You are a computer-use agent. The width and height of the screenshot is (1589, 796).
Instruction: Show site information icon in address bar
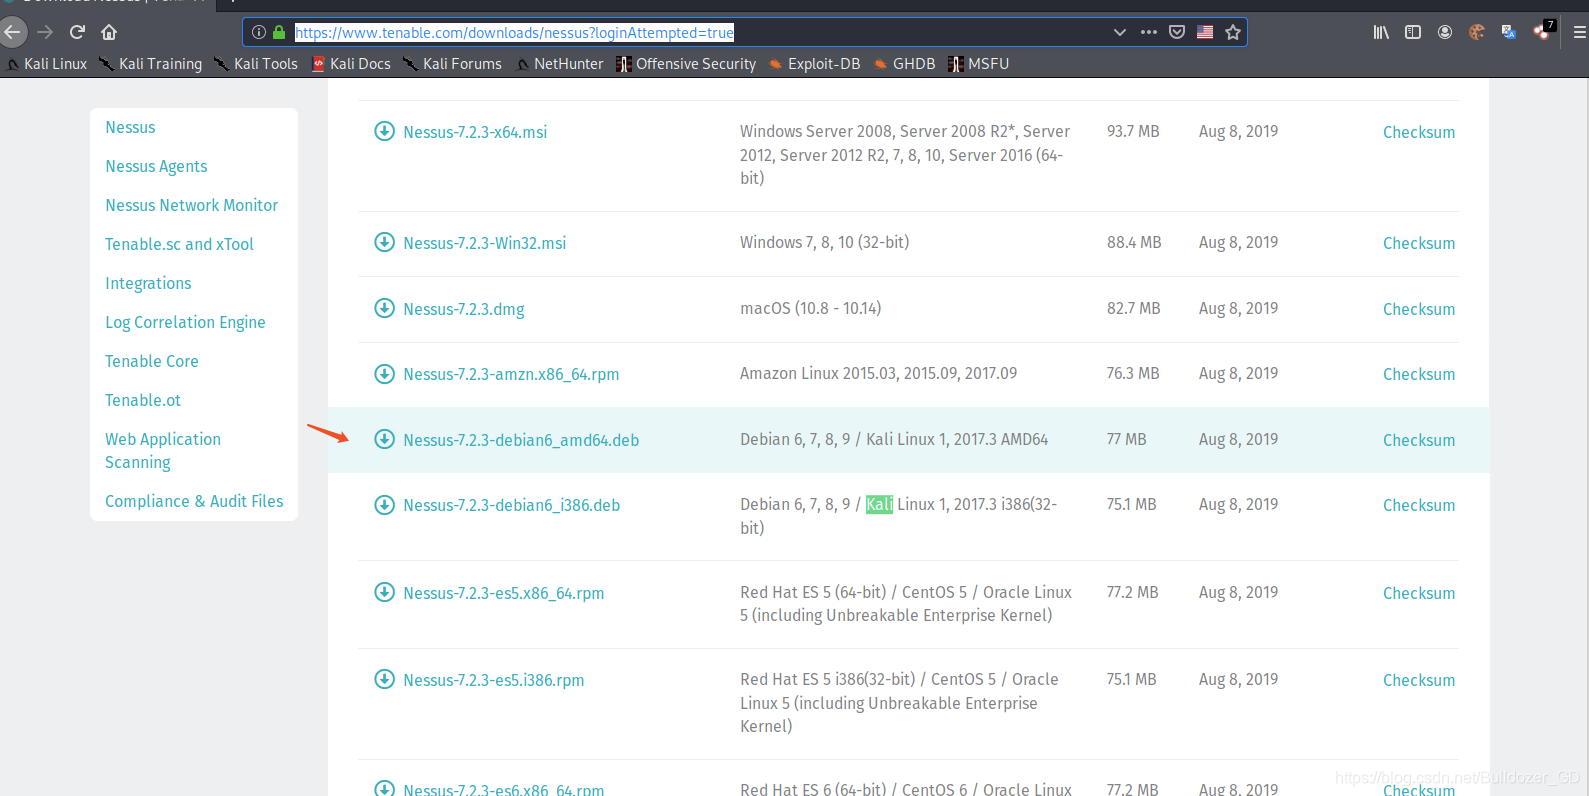[259, 32]
